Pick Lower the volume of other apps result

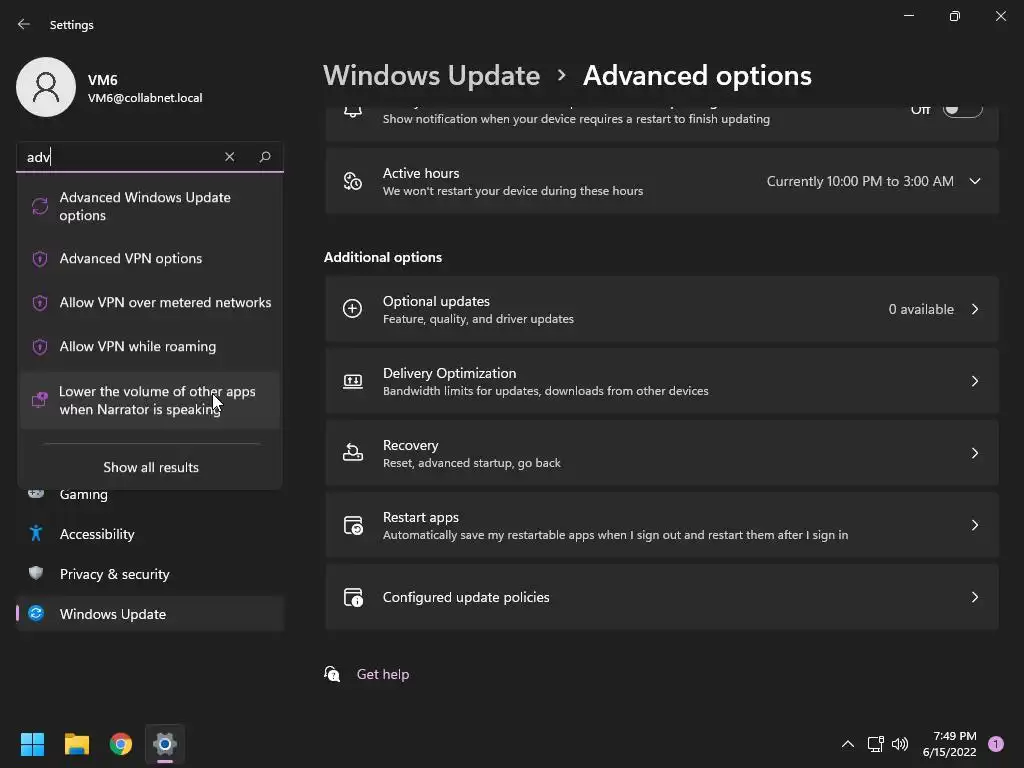pyautogui.click(x=150, y=400)
